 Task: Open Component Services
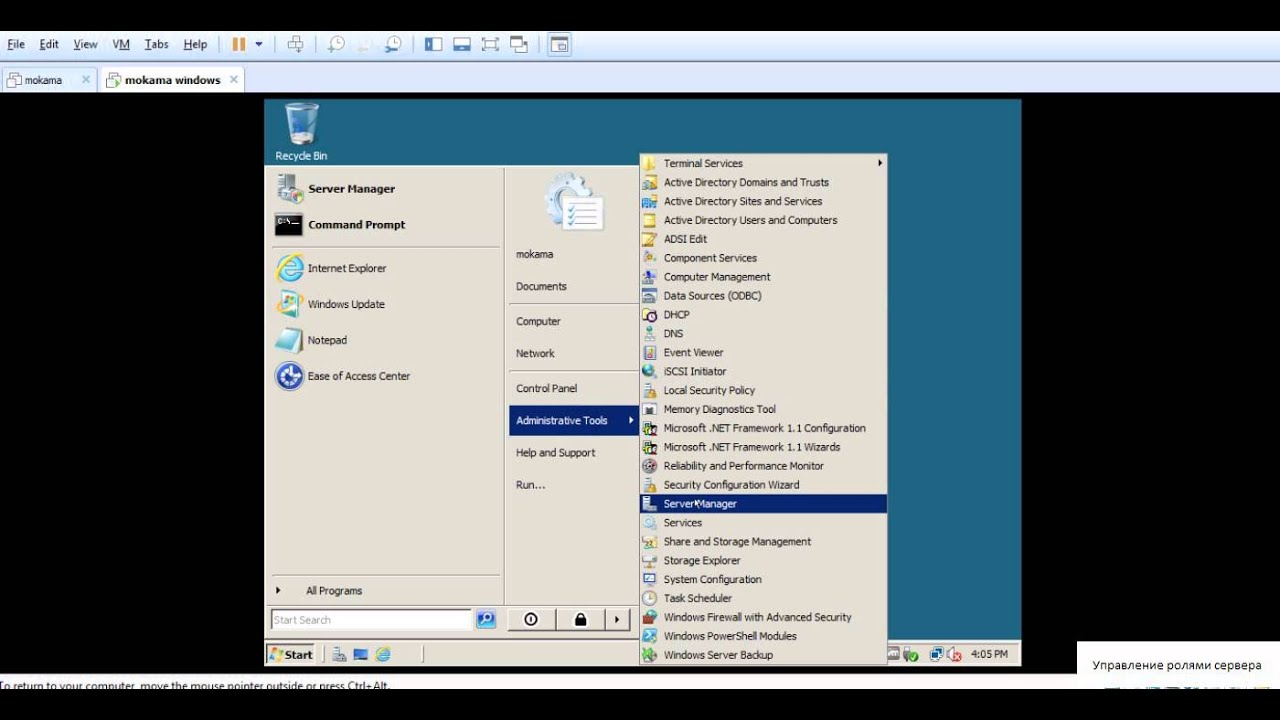(x=763, y=258)
